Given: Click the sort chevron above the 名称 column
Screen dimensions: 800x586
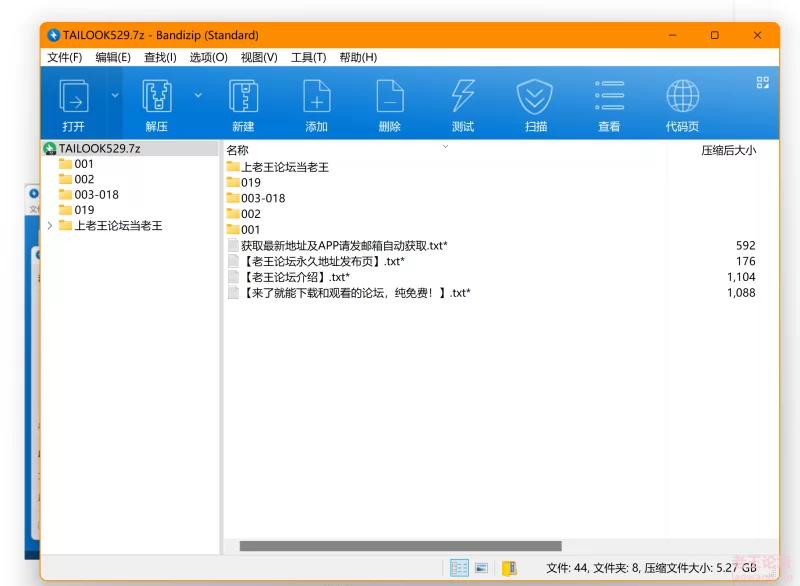Looking at the screenshot, I should 445,146.
